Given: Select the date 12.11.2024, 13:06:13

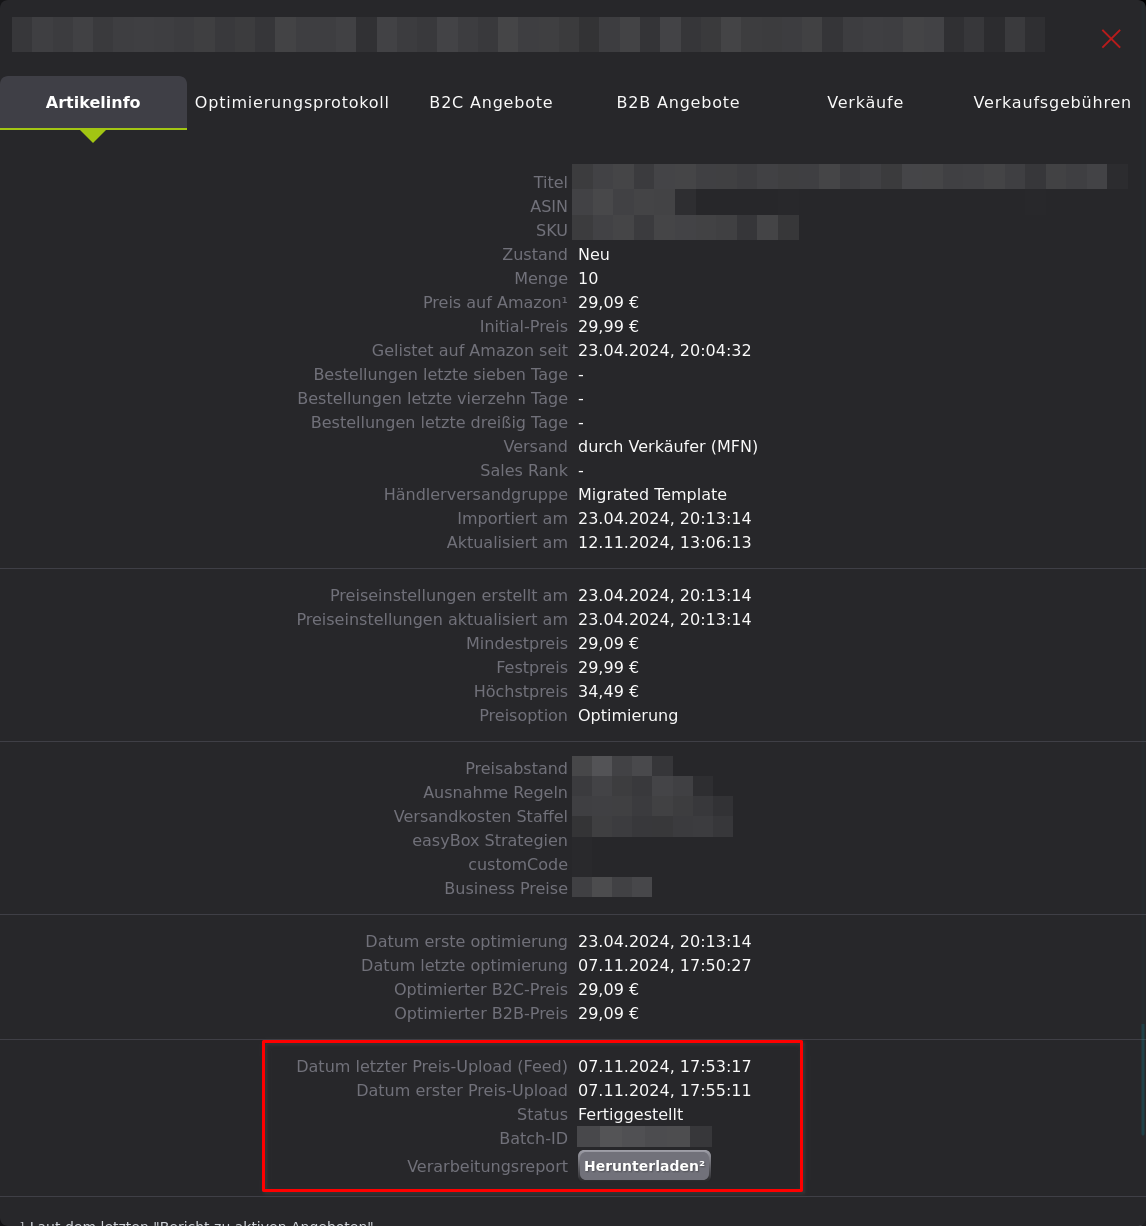Looking at the screenshot, I should pyautogui.click(x=664, y=542).
